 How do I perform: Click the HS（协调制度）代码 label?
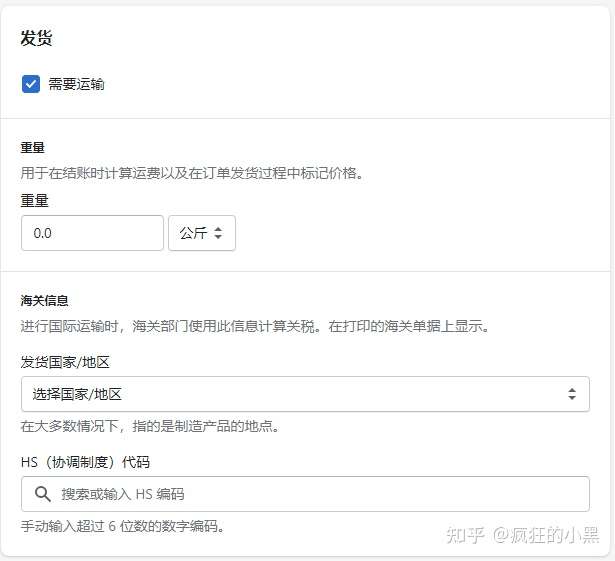85,462
